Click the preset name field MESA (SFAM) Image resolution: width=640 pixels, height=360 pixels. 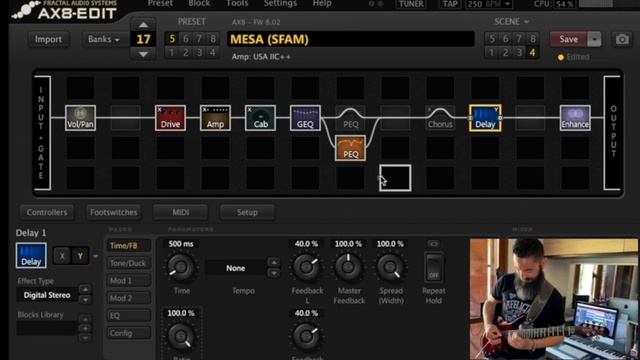pyautogui.click(x=351, y=39)
